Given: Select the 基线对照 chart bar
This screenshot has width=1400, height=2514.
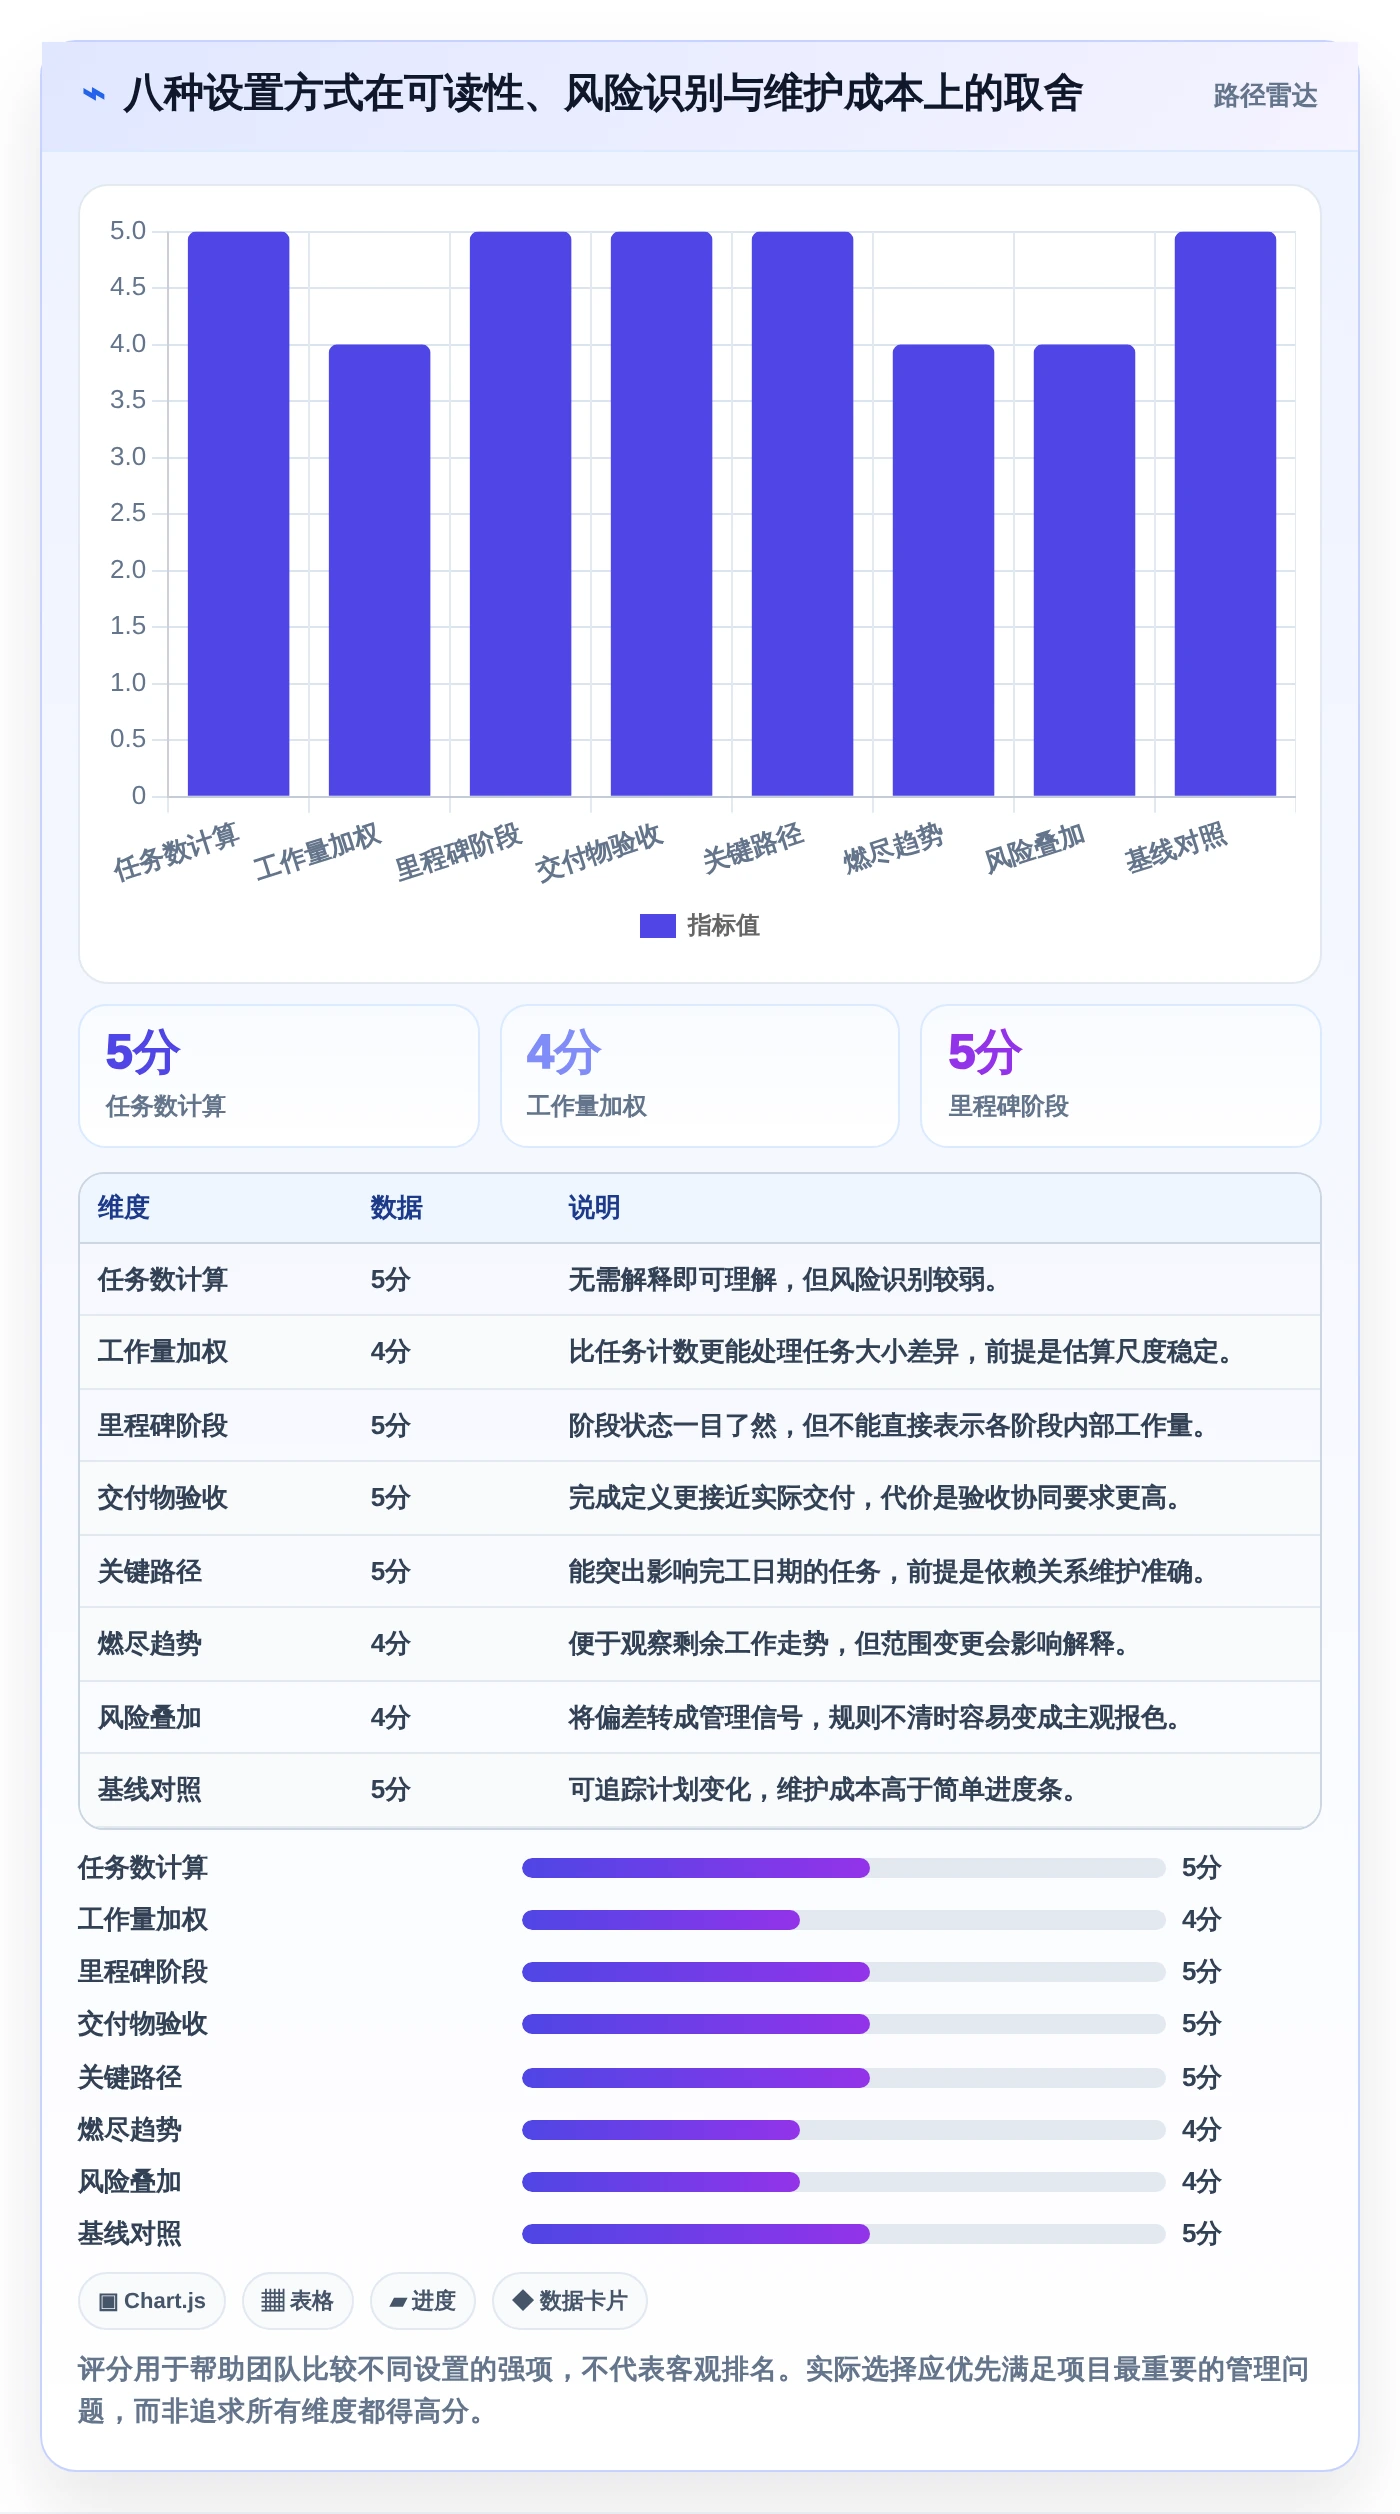Looking at the screenshot, I should [1225, 514].
